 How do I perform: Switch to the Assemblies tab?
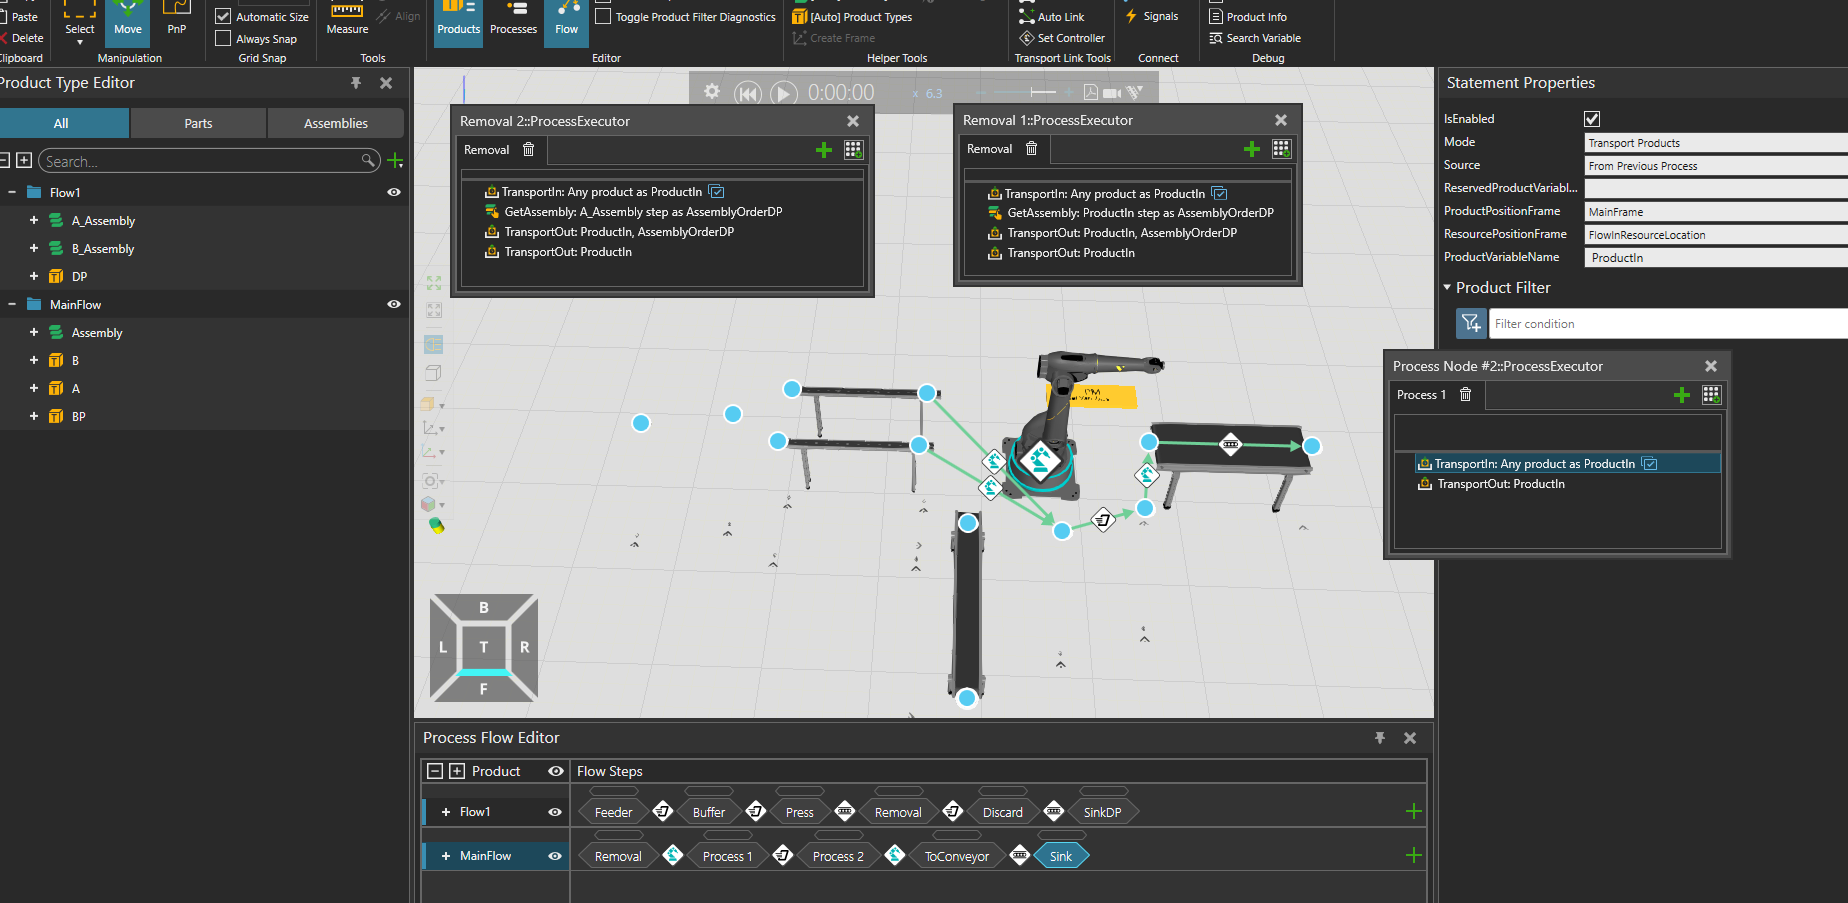(x=335, y=124)
